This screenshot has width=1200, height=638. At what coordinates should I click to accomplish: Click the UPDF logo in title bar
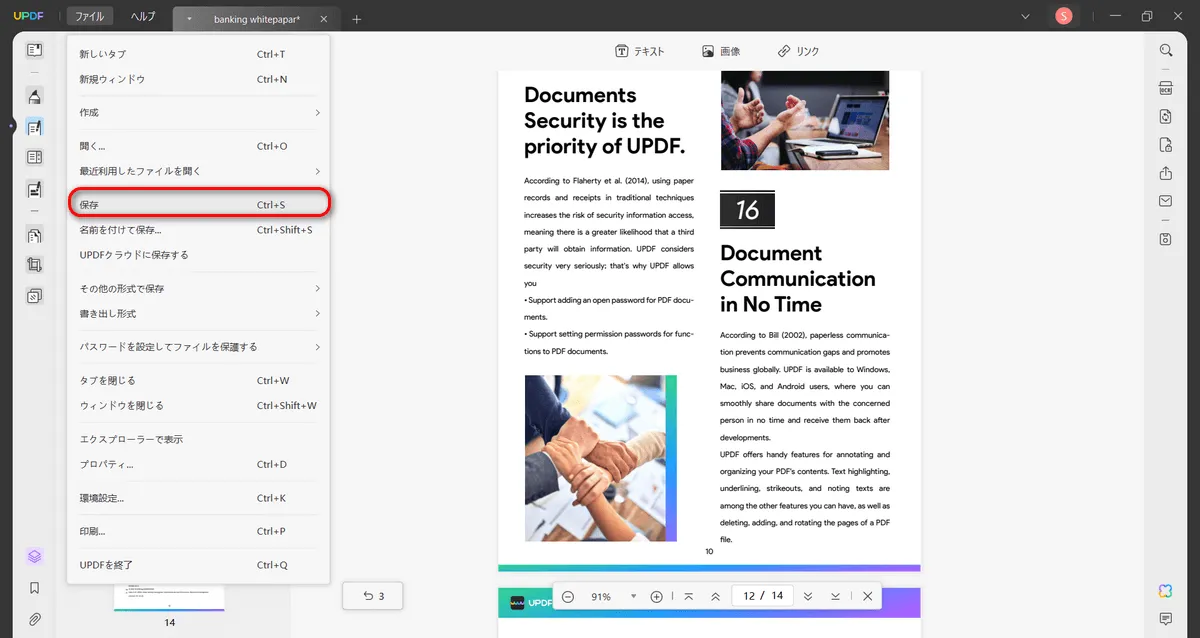pyautogui.click(x=27, y=17)
